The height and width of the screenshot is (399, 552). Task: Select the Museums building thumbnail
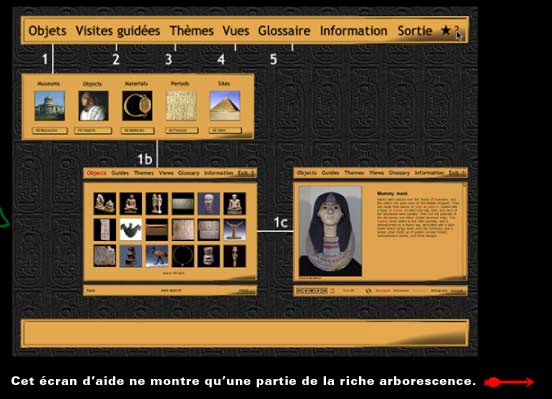tap(50, 106)
